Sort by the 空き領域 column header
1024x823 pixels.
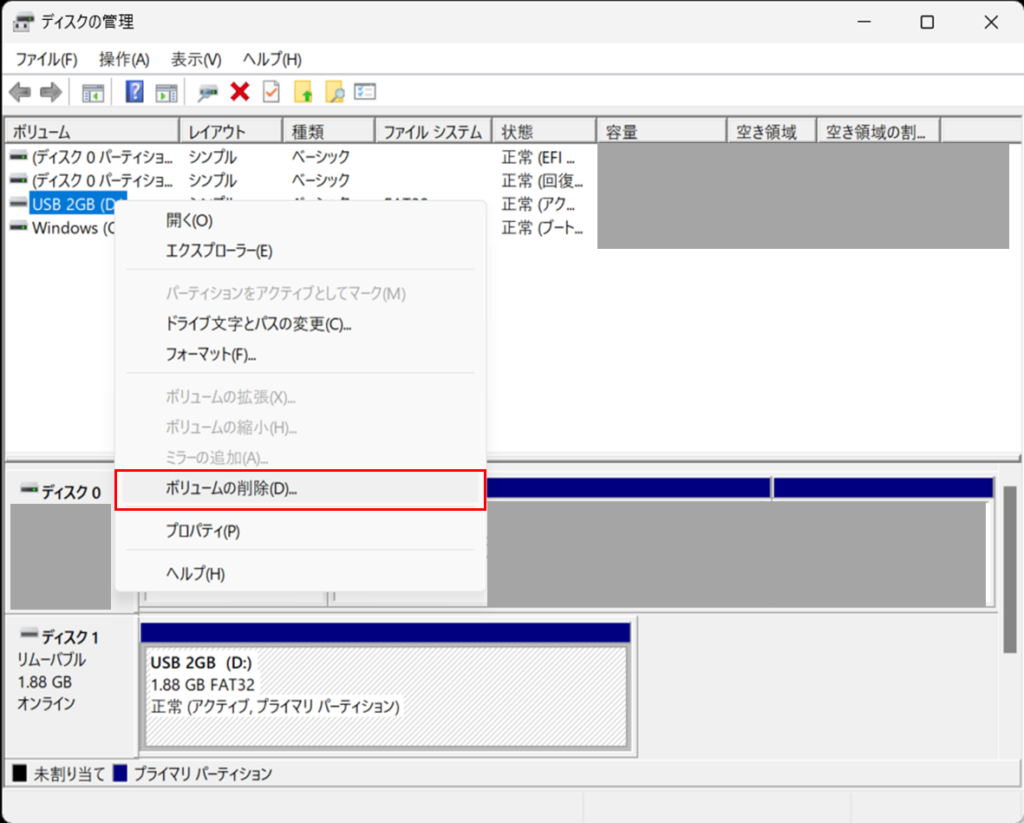tap(771, 131)
